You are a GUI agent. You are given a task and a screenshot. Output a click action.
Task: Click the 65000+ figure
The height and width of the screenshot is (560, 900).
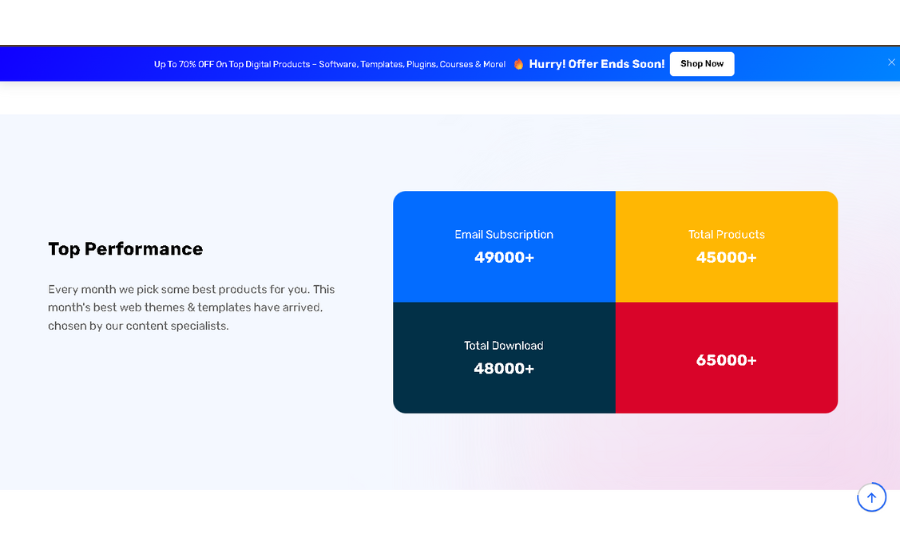pyautogui.click(x=726, y=360)
